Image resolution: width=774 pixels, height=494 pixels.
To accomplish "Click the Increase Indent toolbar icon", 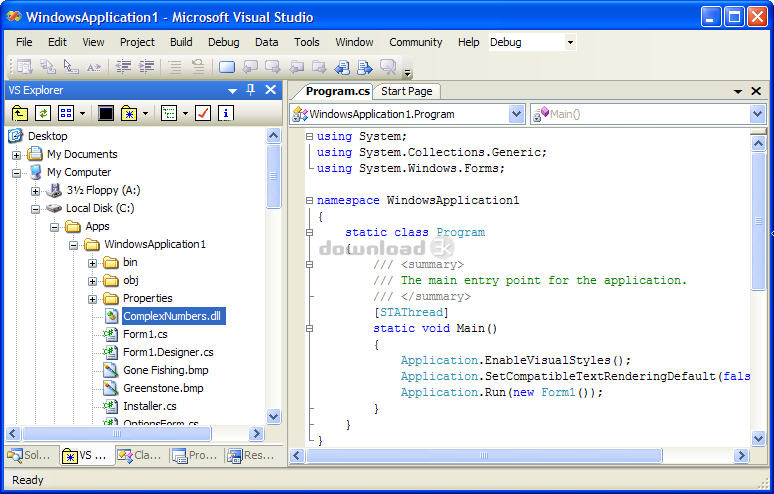I will (x=147, y=67).
